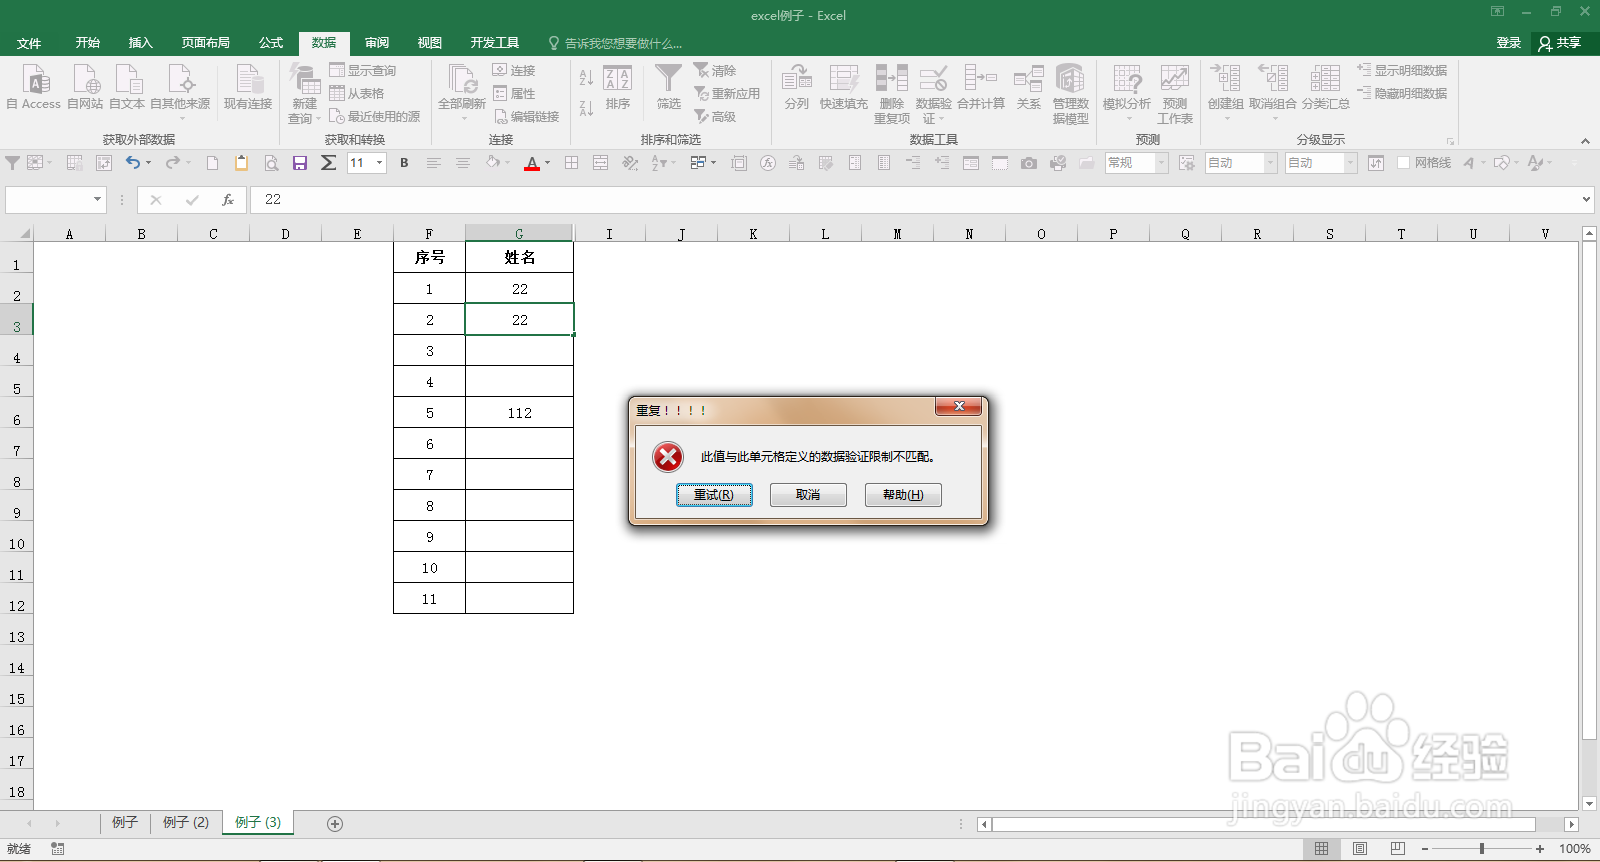Sort ascending A to Z icon
Screen dimensions: 1600x862
pyautogui.click(x=586, y=78)
